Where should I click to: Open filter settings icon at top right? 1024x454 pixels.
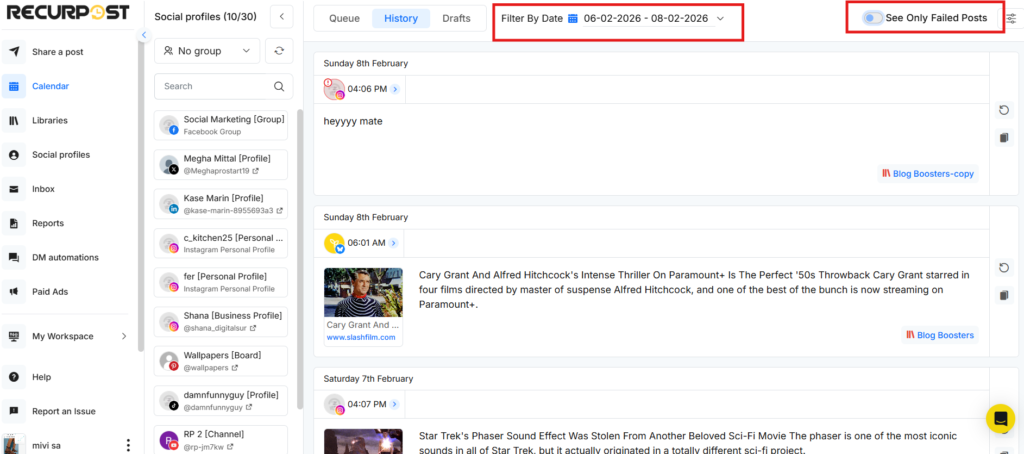point(1010,19)
